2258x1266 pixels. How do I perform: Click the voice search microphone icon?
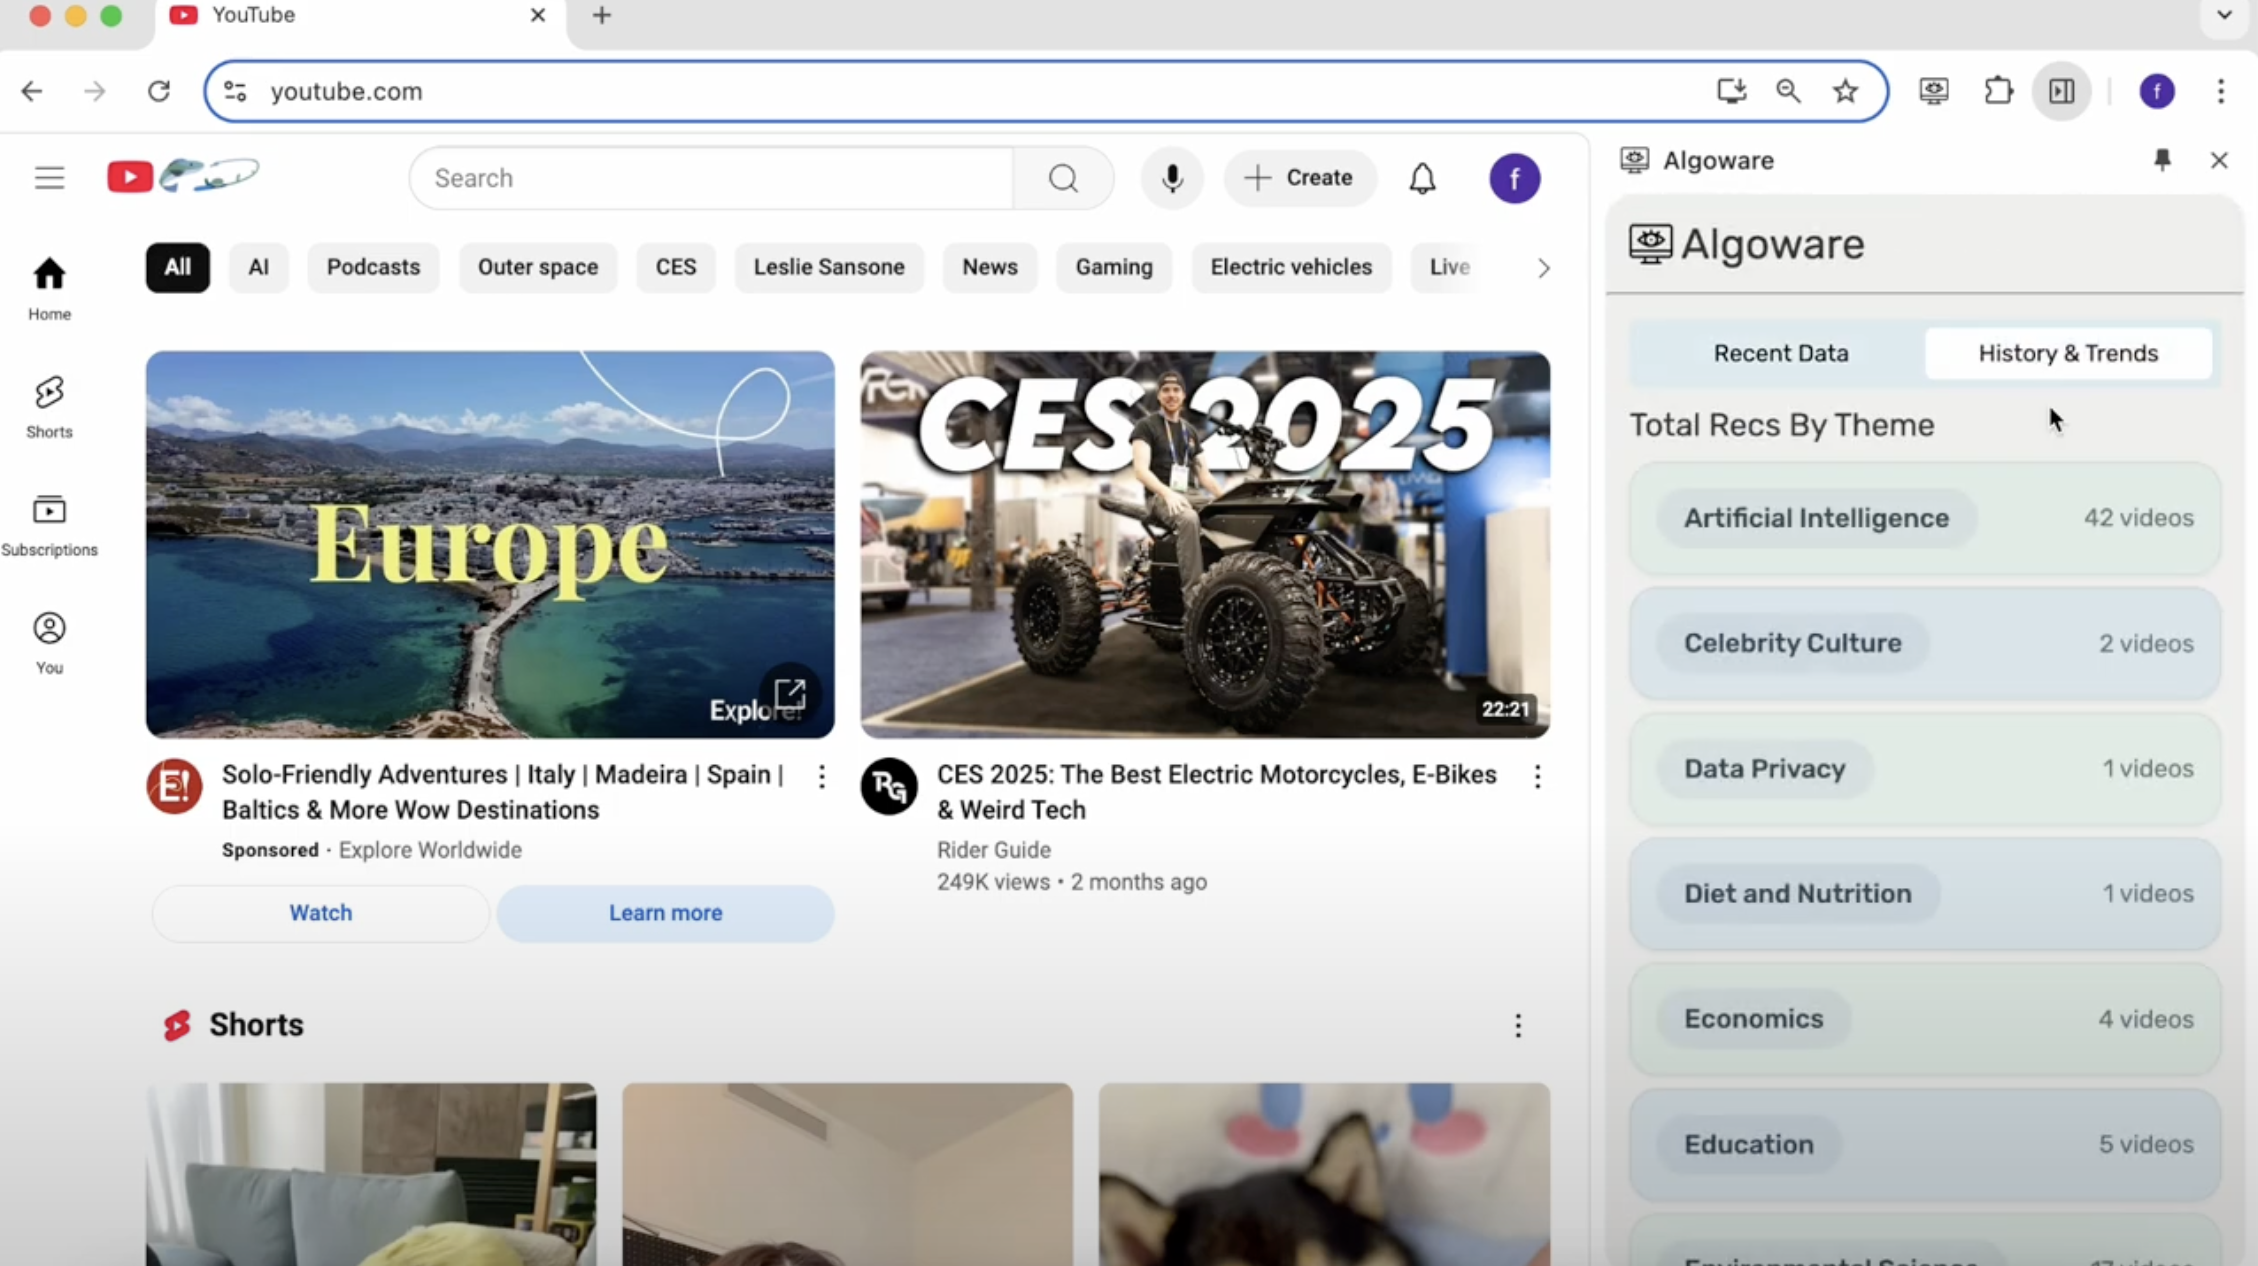[1172, 178]
